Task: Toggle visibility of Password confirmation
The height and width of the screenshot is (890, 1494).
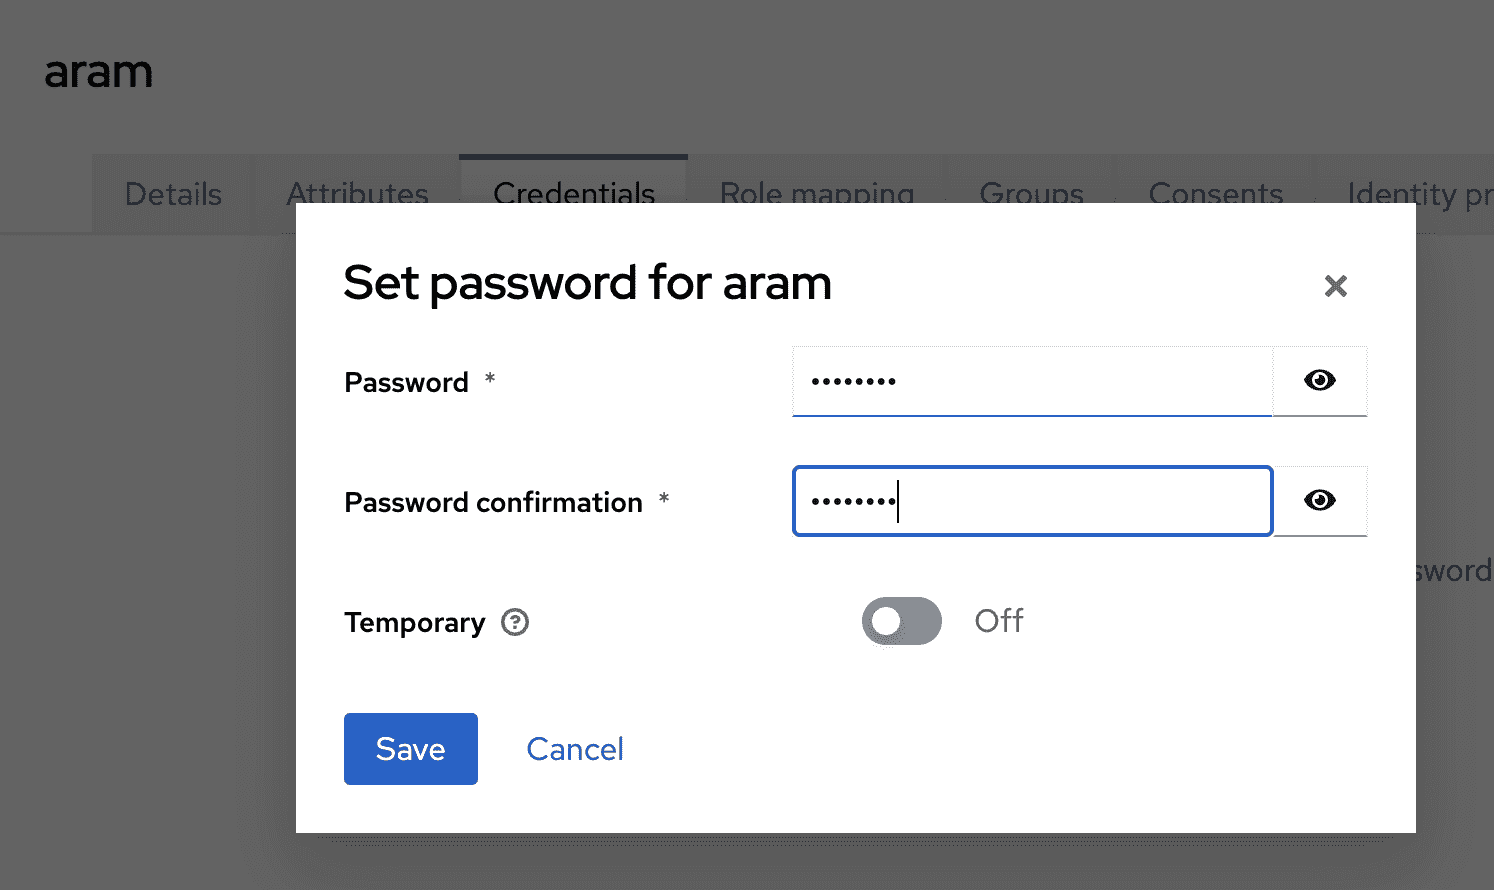Action: tap(1320, 501)
